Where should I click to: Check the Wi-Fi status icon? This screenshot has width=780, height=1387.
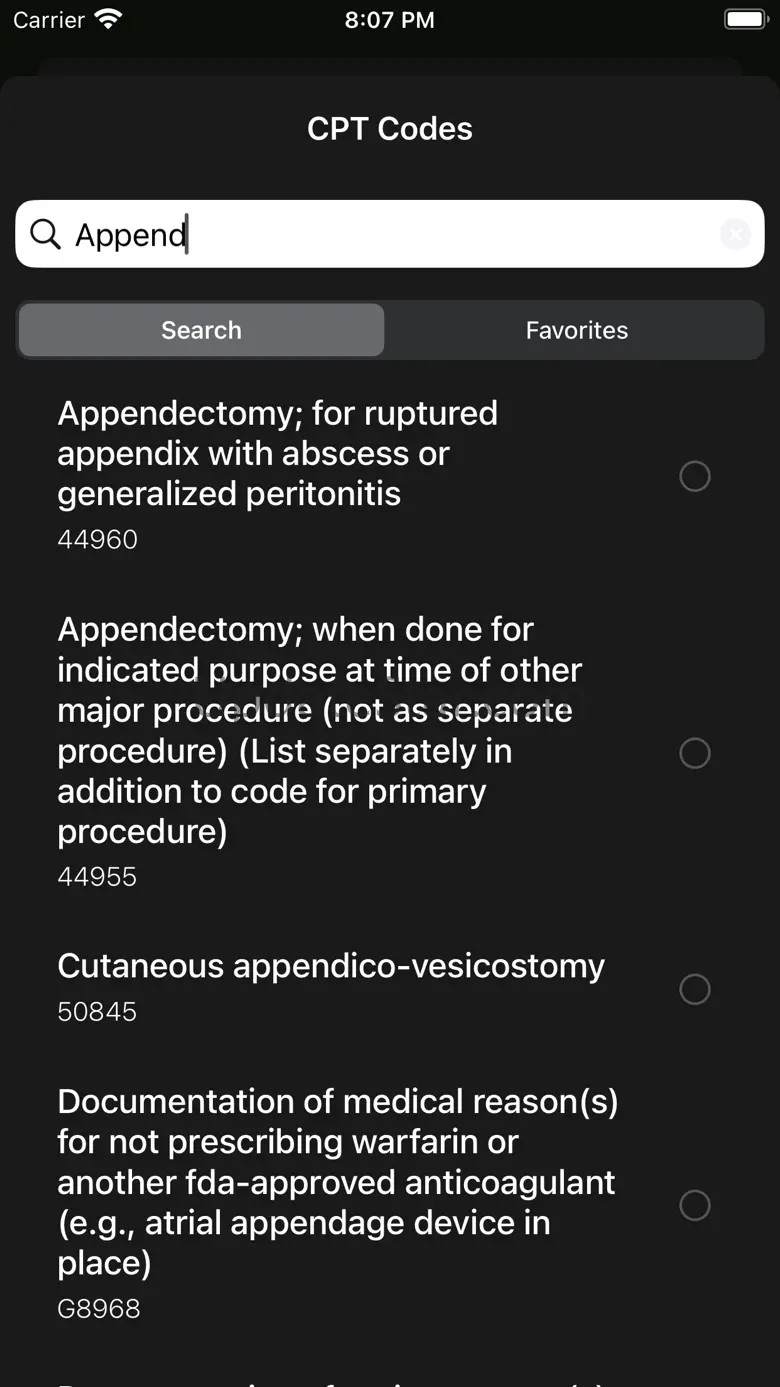(x=108, y=19)
